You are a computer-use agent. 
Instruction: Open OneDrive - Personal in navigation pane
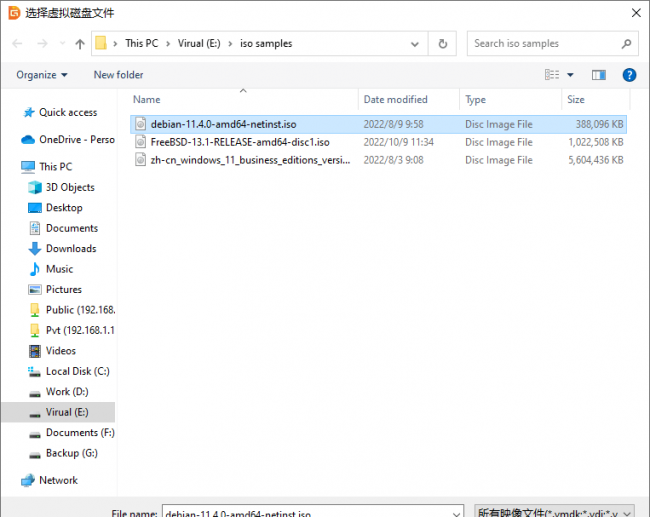[77, 140]
